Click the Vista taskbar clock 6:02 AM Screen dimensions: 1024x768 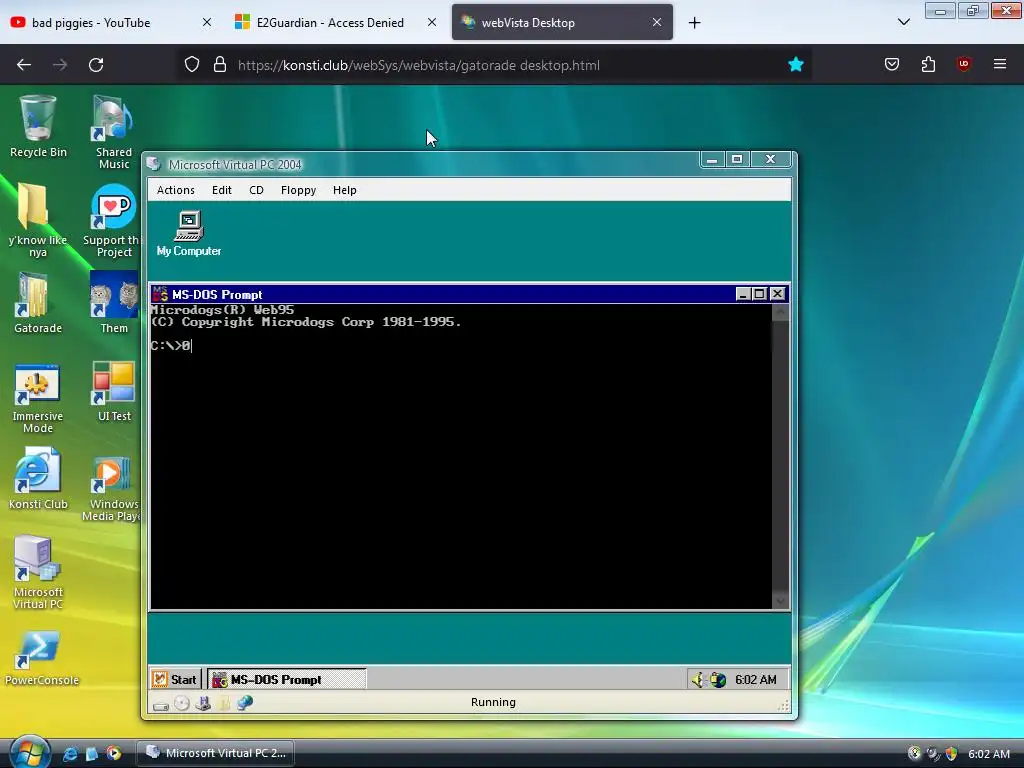point(989,754)
